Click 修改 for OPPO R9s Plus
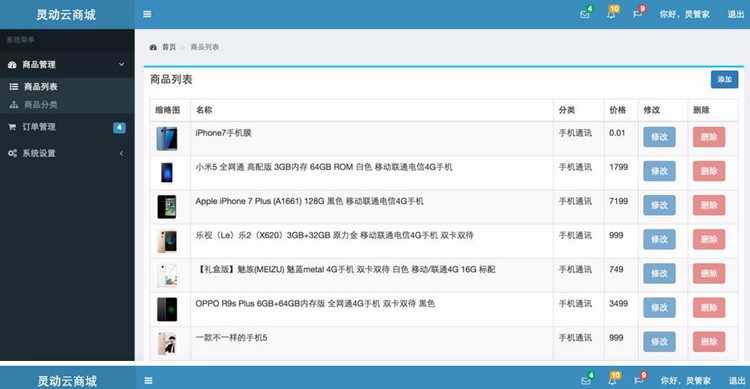 tap(659, 308)
